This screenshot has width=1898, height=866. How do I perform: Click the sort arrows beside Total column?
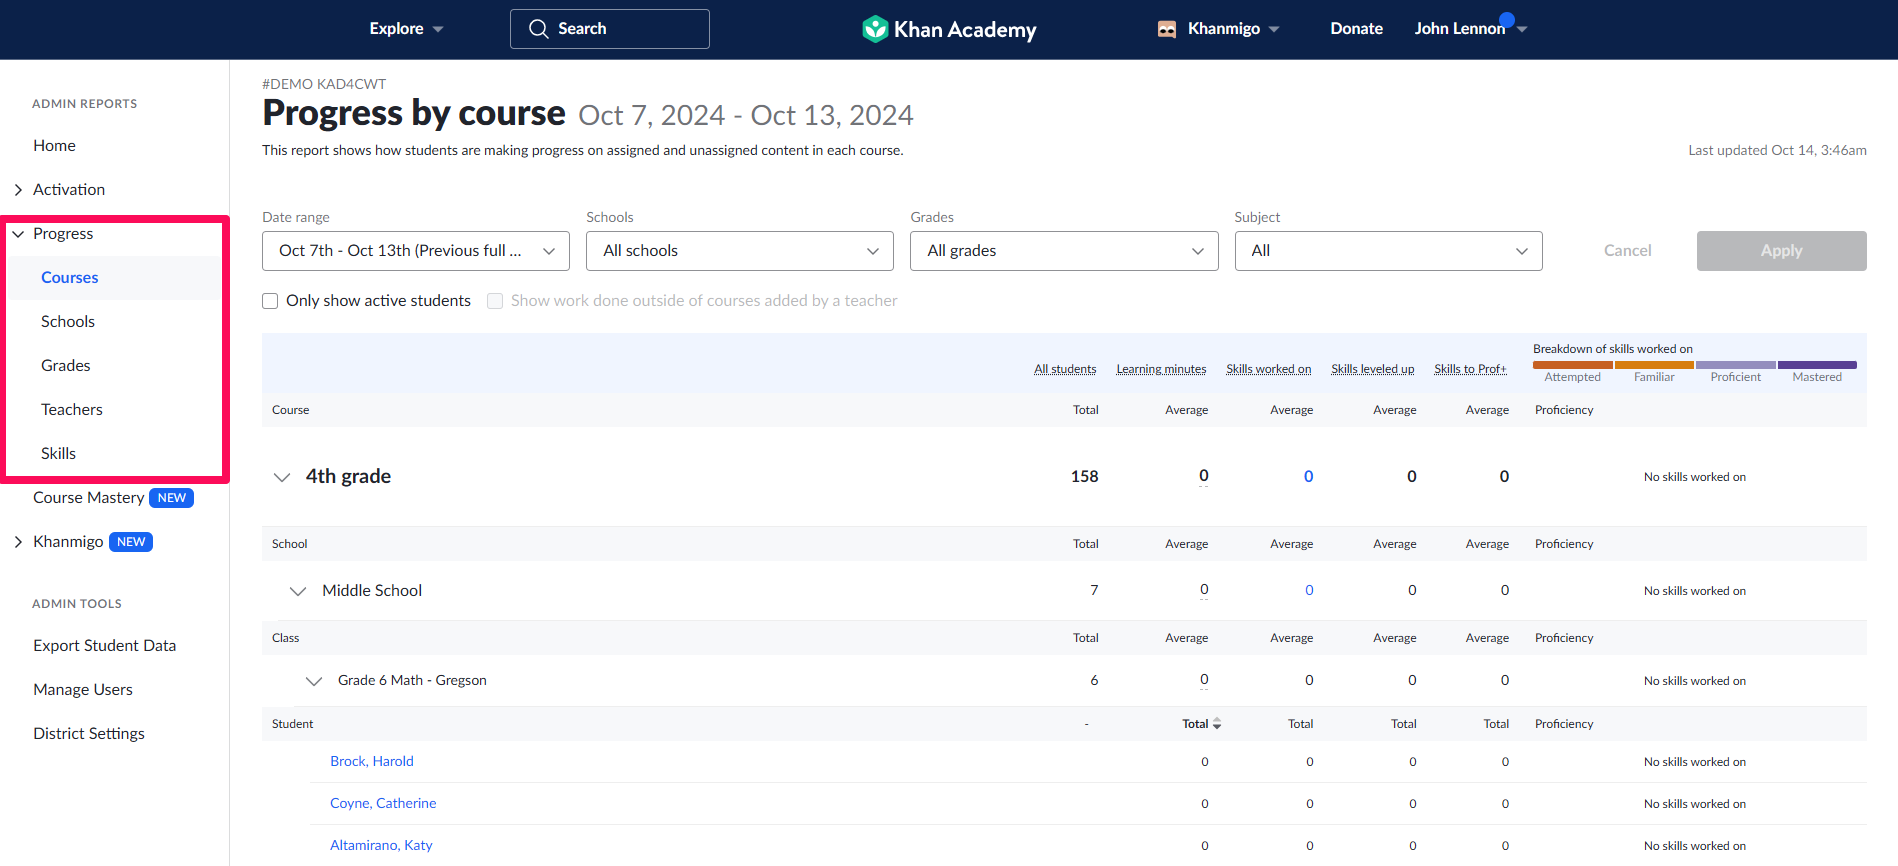1217,724
